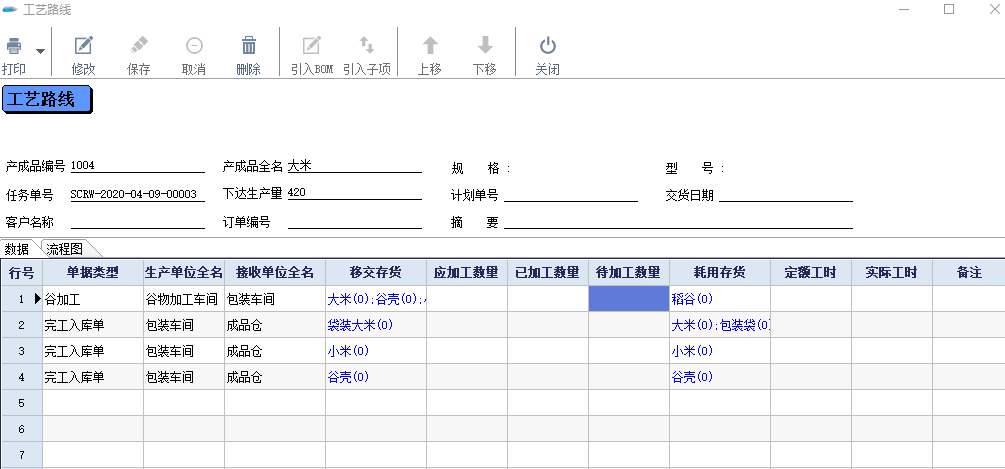Viewport: 1005px width, 469px height.
Task: Click the Print (打印) toolbar icon
Action: click(14, 47)
